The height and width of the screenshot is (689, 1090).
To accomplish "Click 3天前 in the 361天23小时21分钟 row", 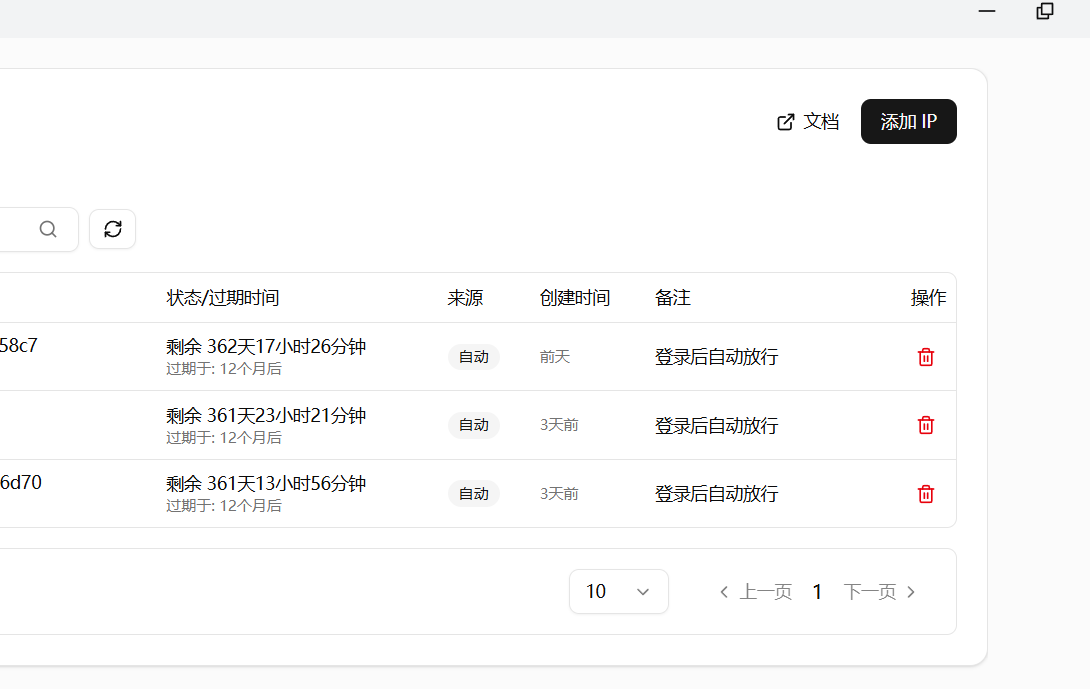I will 559,425.
